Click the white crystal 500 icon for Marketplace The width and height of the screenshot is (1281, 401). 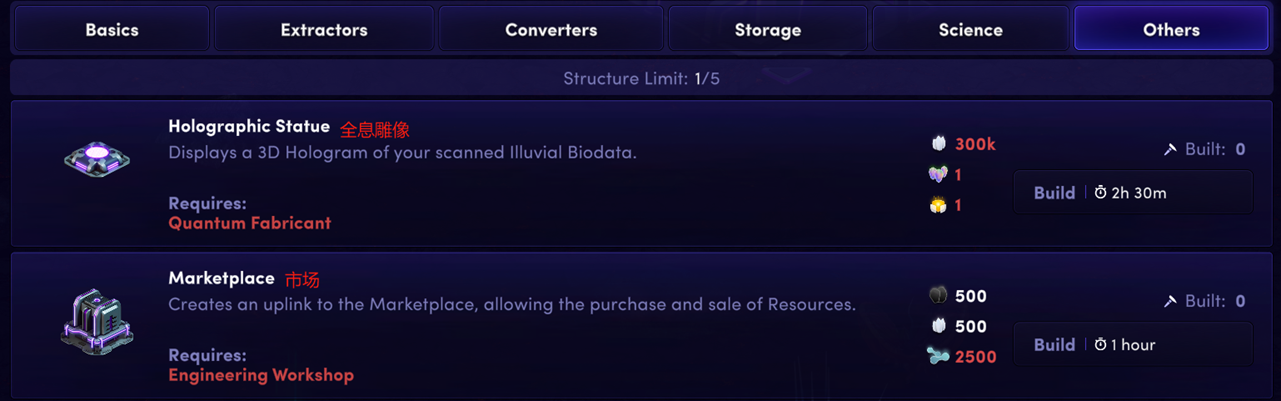click(938, 326)
